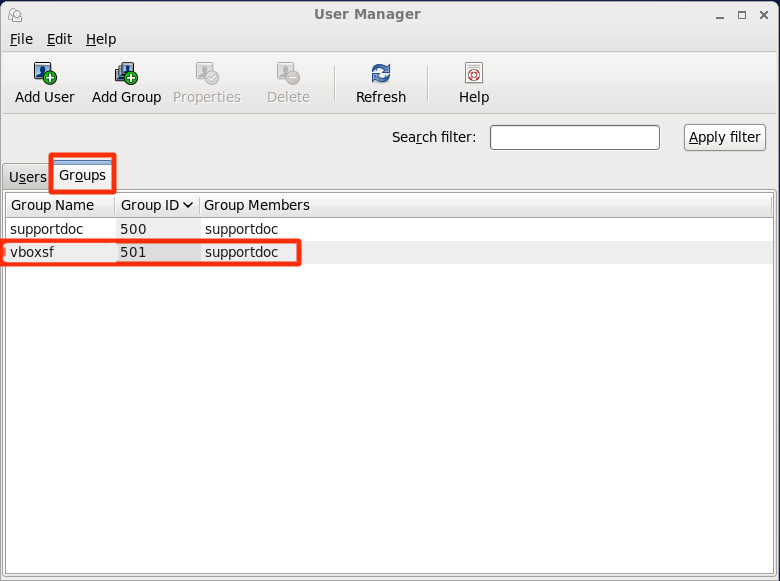Image resolution: width=780 pixels, height=581 pixels.
Task: Open Help from the toolbar lifebuoy icon
Action: 474,73
